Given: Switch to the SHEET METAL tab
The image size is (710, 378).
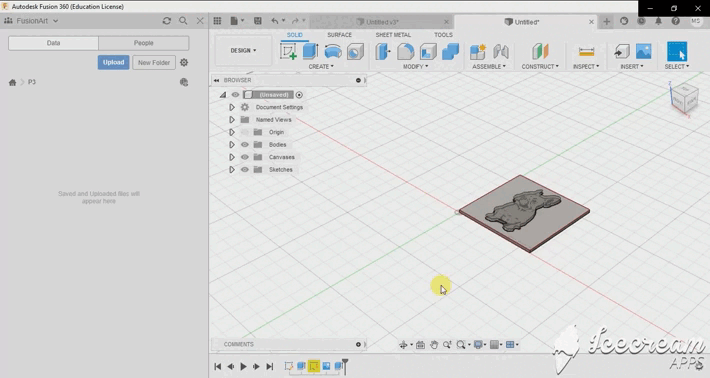Looking at the screenshot, I should (x=393, y=35).
